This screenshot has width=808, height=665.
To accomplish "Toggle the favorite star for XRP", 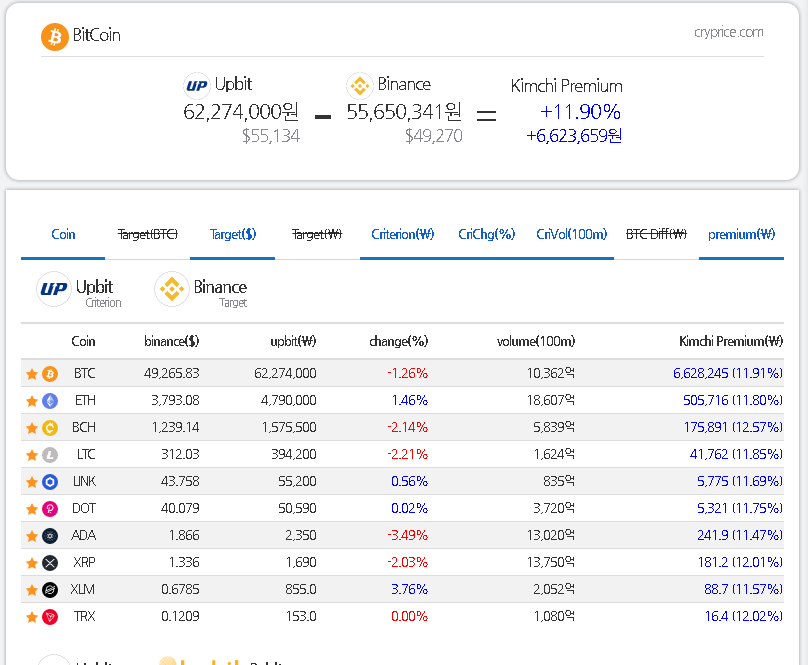I will coord(32,563).
